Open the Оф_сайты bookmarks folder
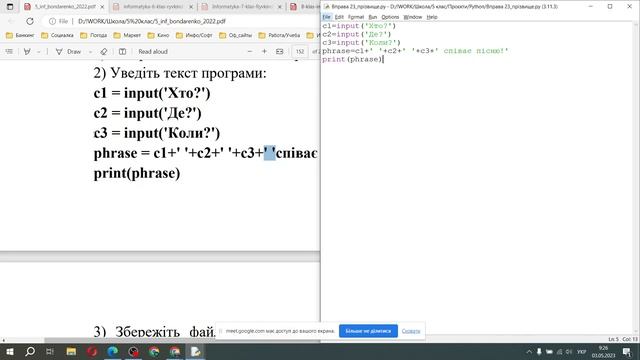This screenshot has height=360, width=640. tap(236, 36)
